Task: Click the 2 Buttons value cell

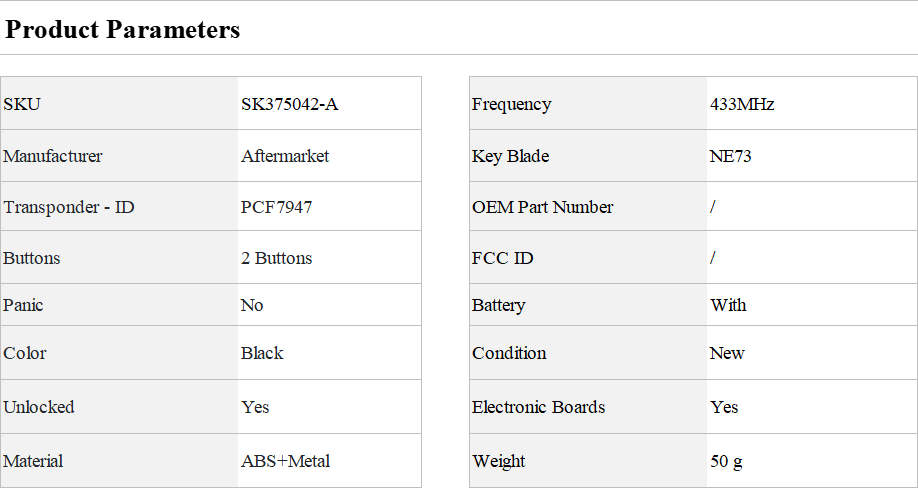Action: (x=330, y=257)
